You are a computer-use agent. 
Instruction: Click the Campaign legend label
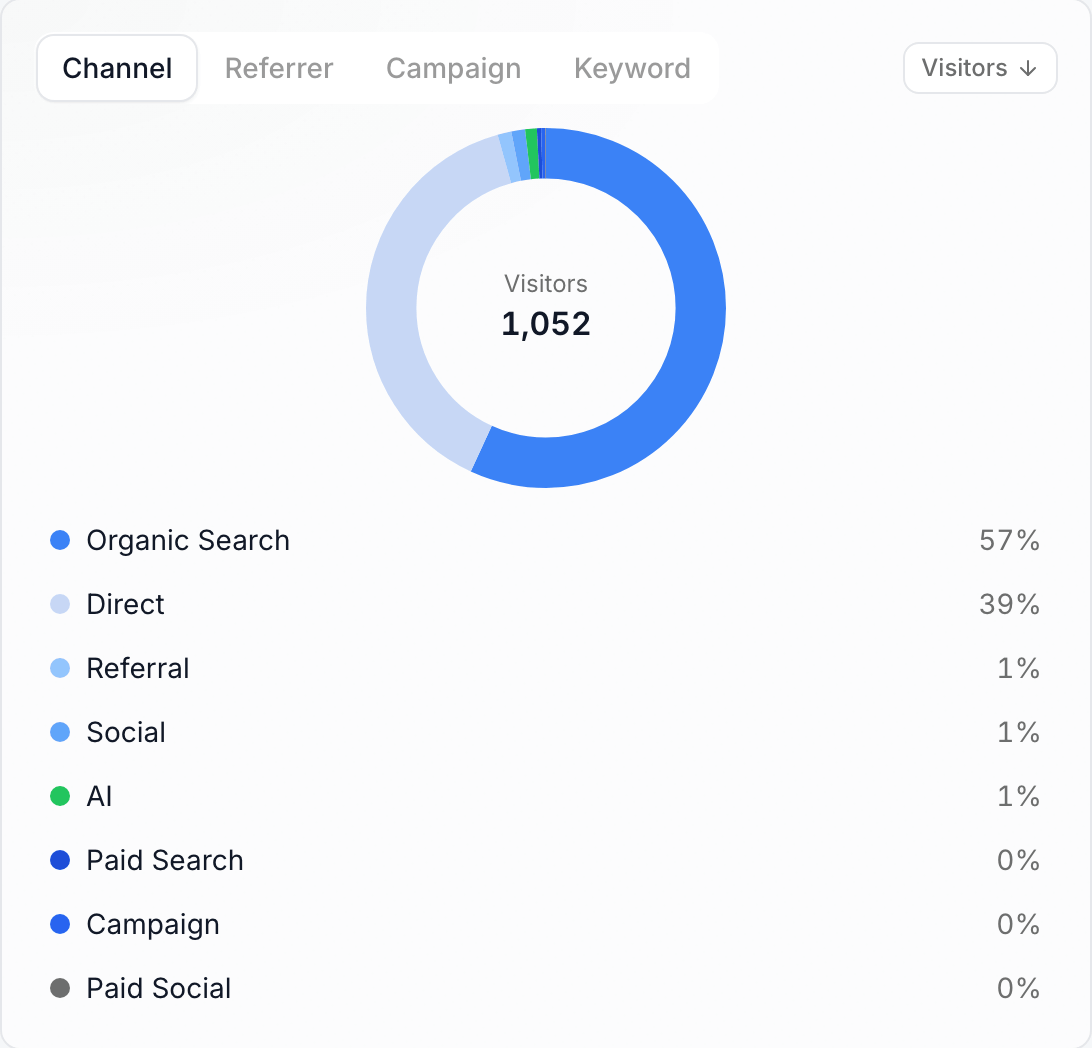click(x=153, y=925)
